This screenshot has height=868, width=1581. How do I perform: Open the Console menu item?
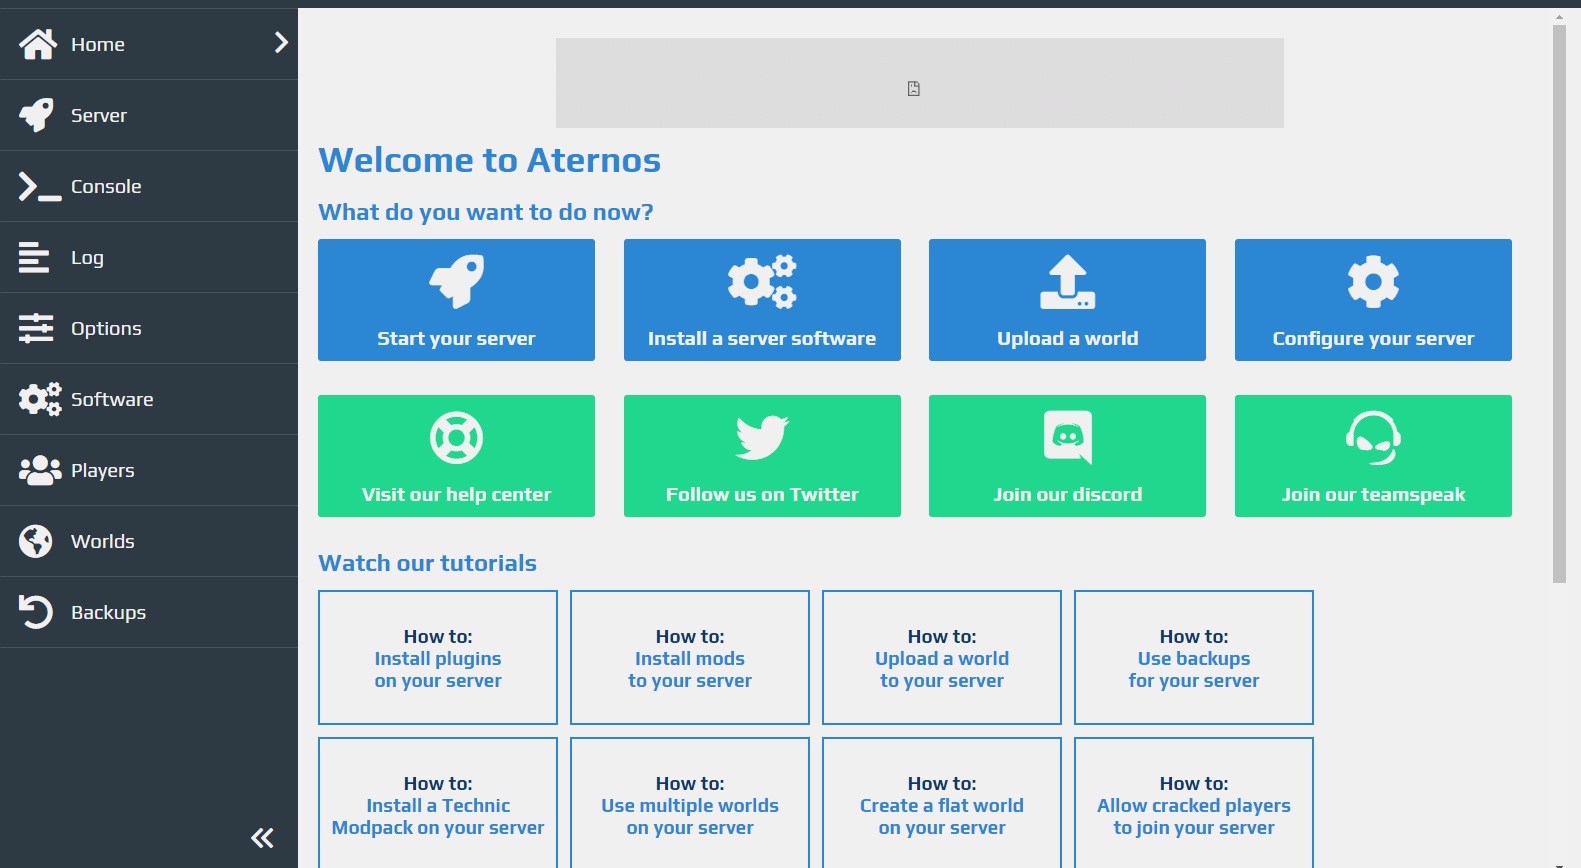click(x=149, y=186)
